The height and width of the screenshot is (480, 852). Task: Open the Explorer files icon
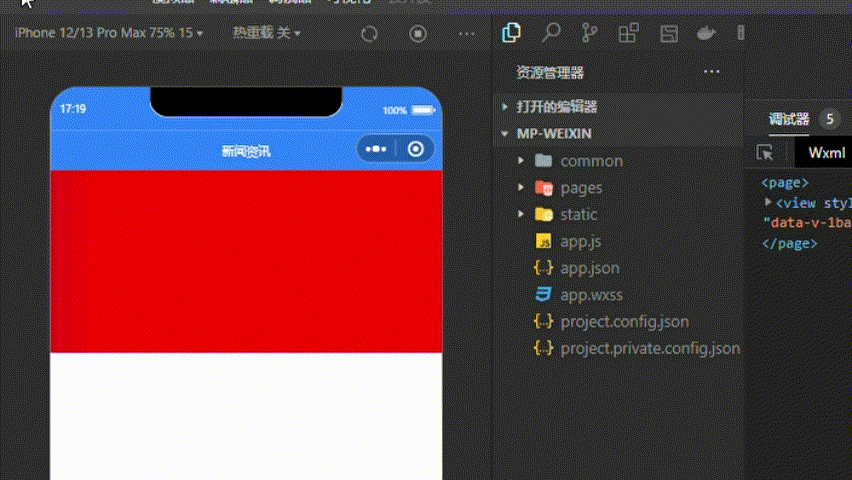point(511,33)
